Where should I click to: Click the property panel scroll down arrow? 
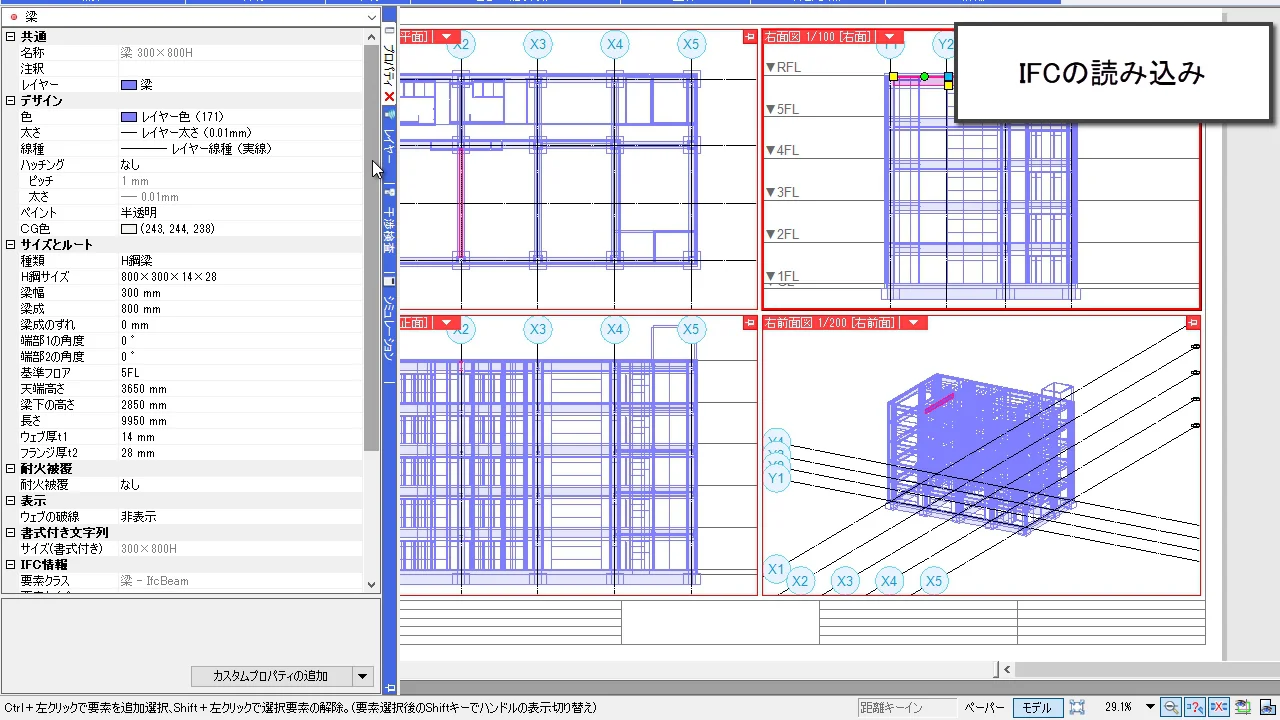(371, 585)
